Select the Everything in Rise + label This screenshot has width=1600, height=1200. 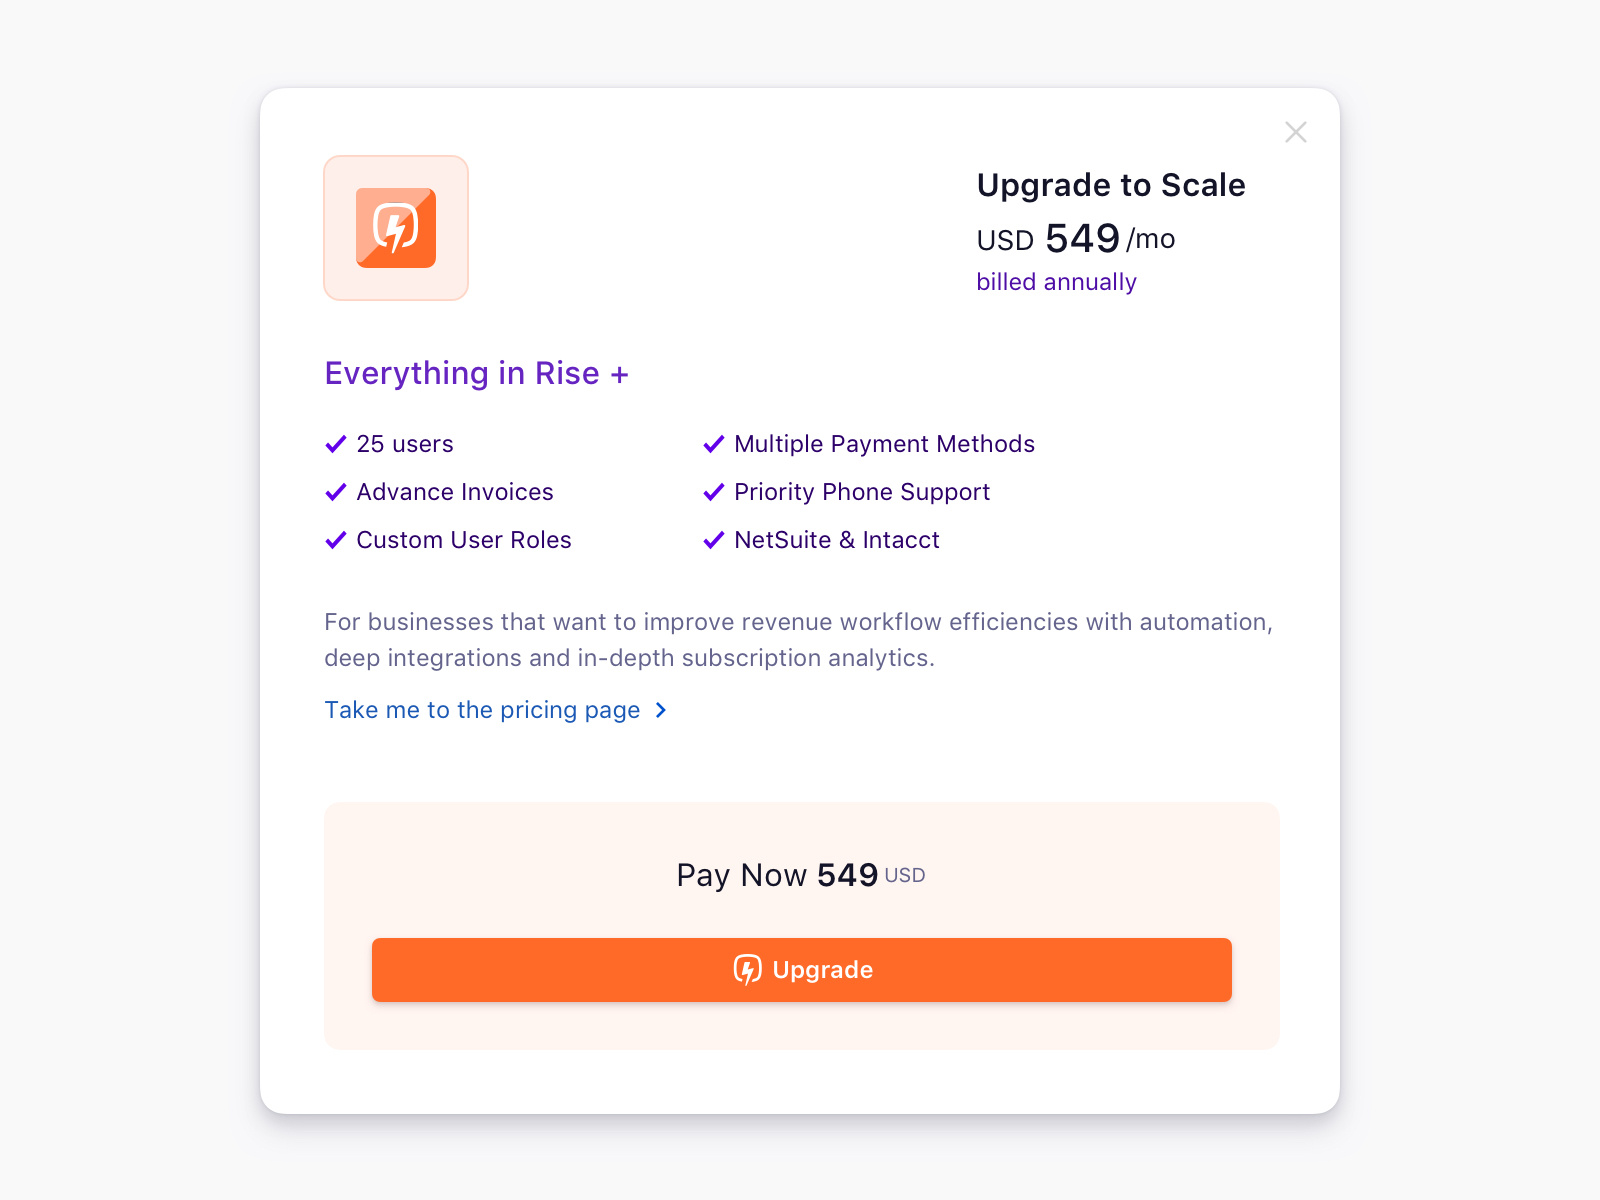click(477, 372)
